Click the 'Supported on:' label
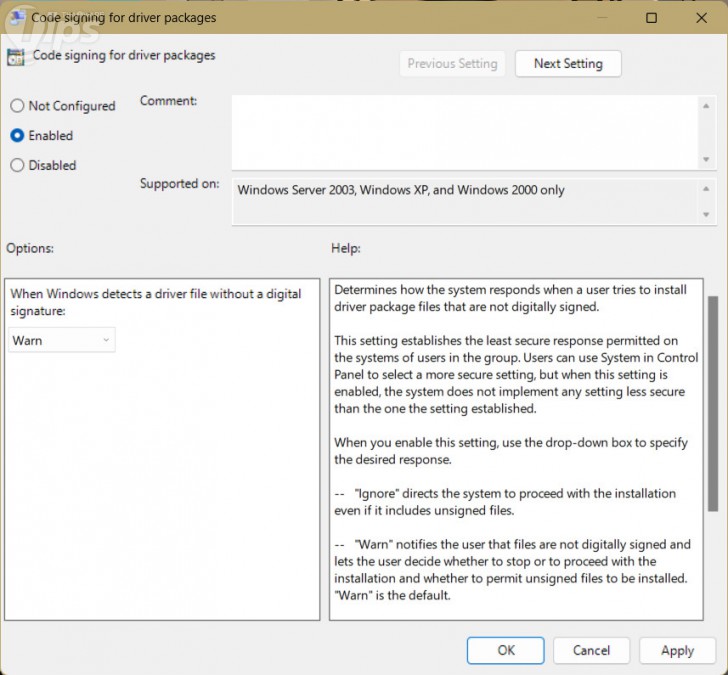This screenshot has height=675, width=728. [x=180, y=184]
